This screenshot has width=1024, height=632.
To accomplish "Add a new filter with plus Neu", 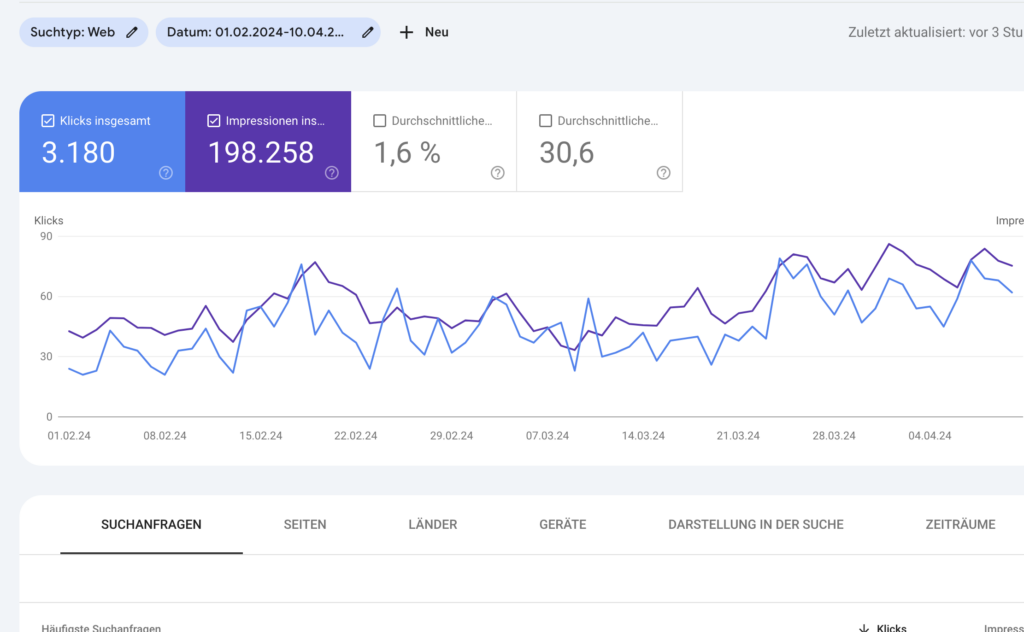I will pos(424,32).
